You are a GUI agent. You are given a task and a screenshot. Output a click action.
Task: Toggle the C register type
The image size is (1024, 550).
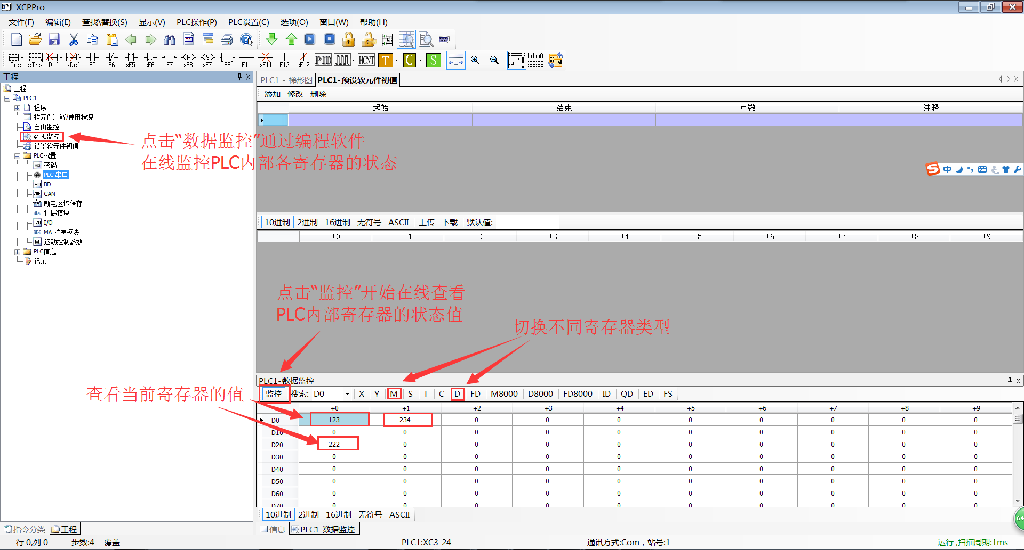(x=441, y=394)
